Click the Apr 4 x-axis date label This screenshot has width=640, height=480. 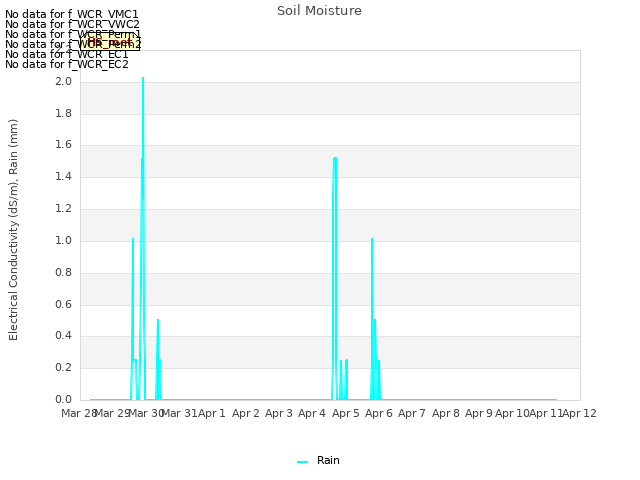[312, 413]
